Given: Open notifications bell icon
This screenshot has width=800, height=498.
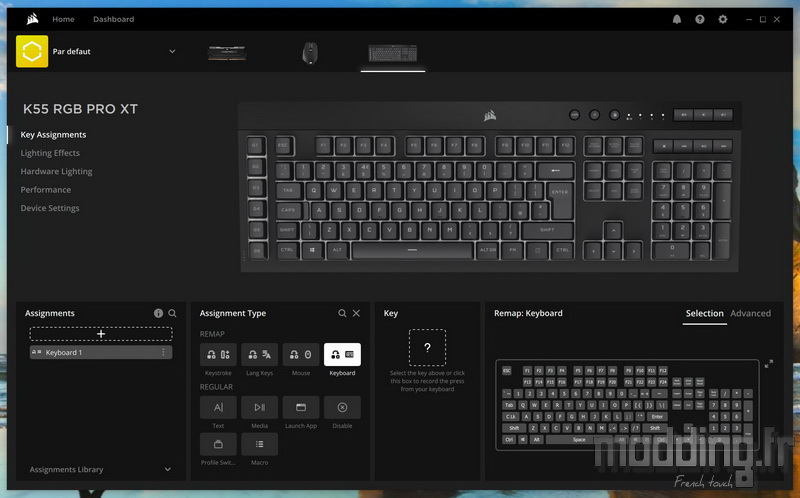Looking at the screenshot, I should 677,19.
